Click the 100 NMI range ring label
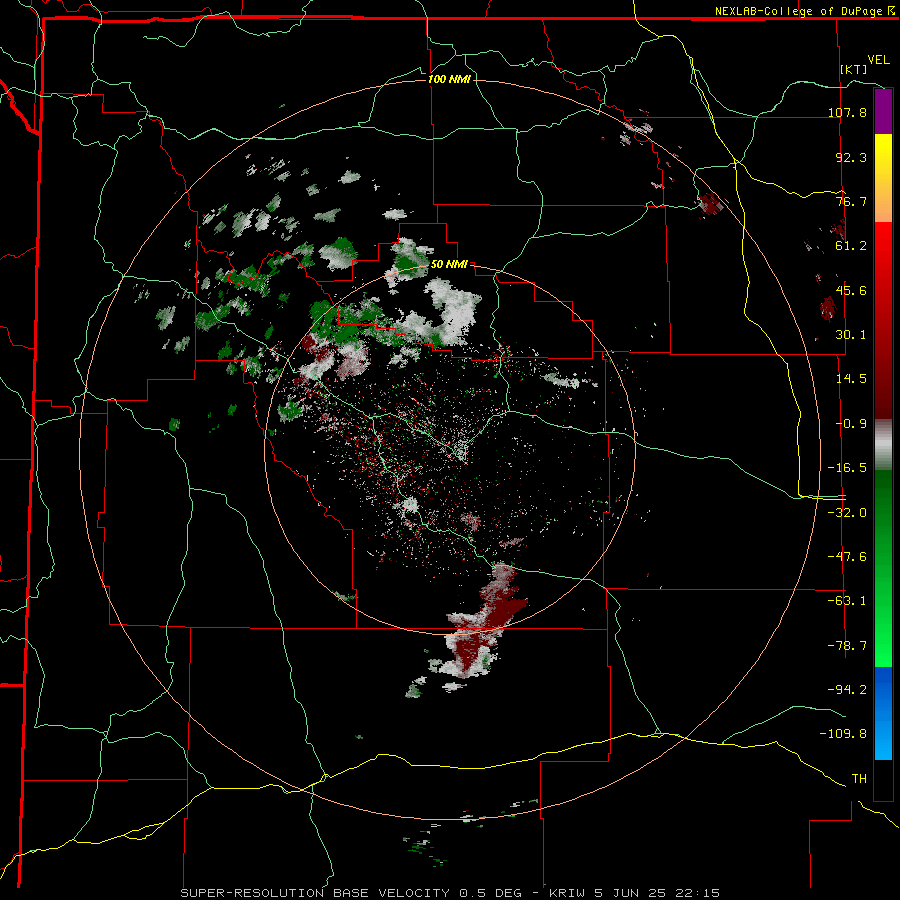 click(x=449, y=79)
